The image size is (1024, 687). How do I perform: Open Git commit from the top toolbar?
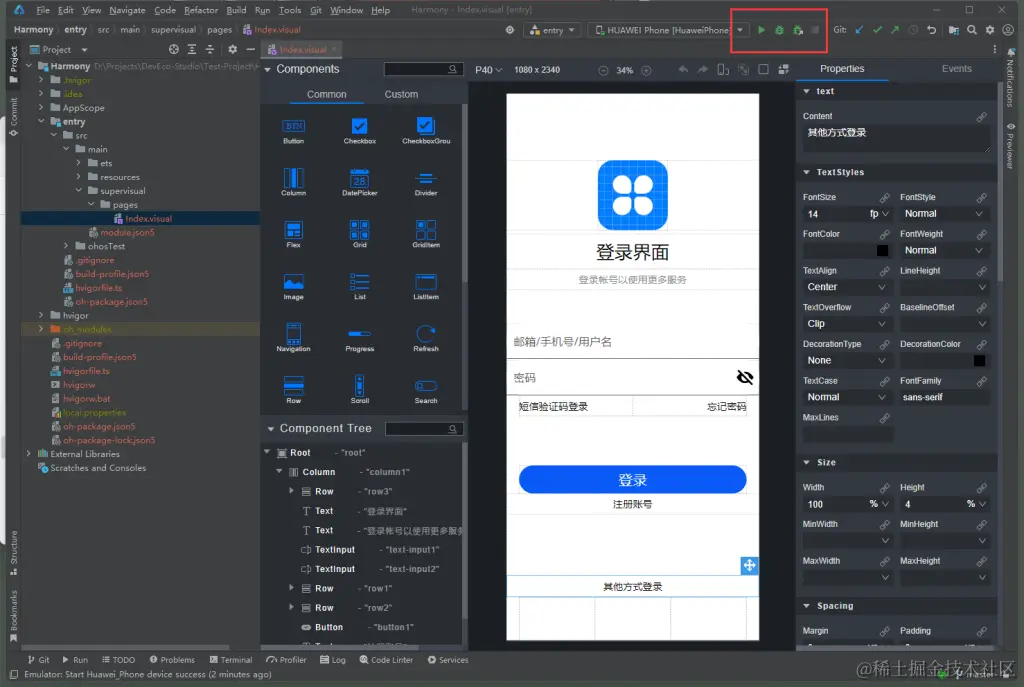[x=879, y=31]
